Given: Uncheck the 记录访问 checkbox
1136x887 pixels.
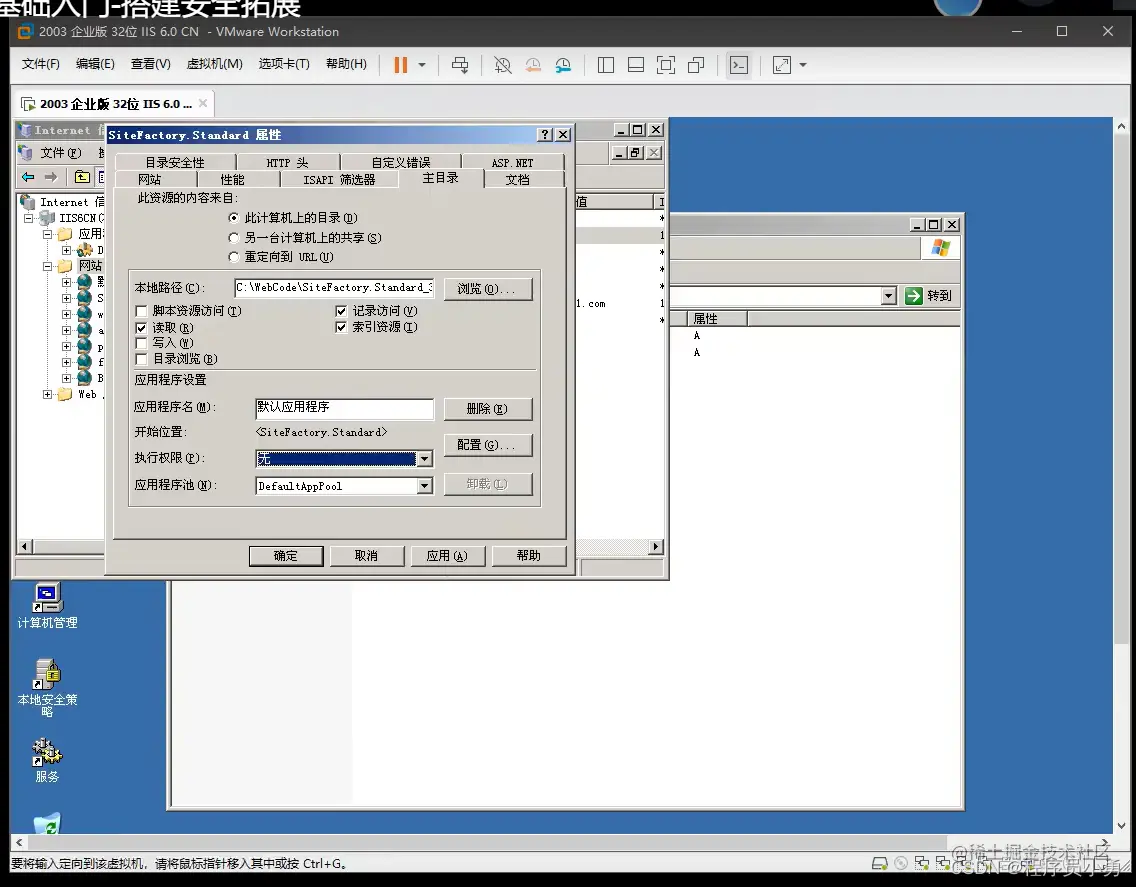Looking at the screenshot, I should click(x=341, y=311).
